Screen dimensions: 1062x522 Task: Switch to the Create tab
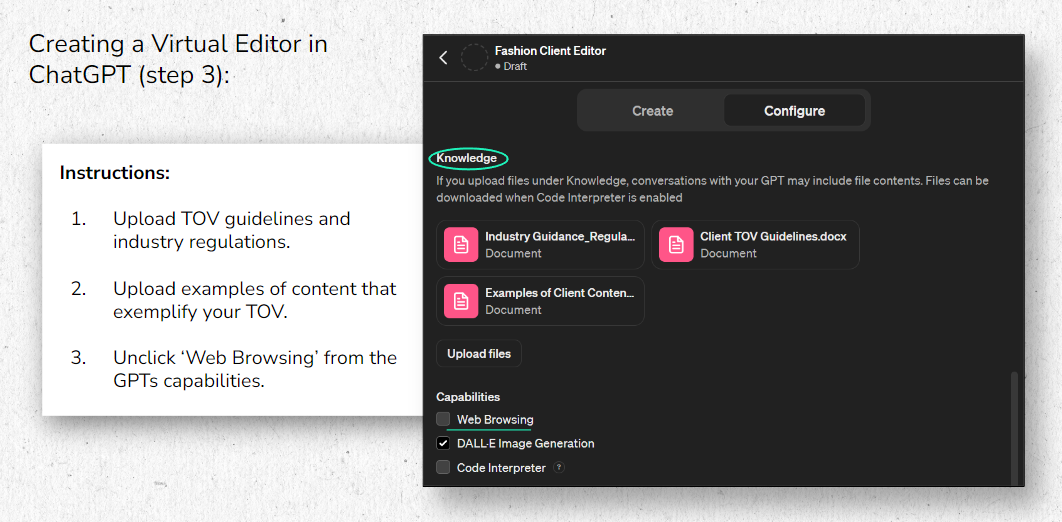652,110
